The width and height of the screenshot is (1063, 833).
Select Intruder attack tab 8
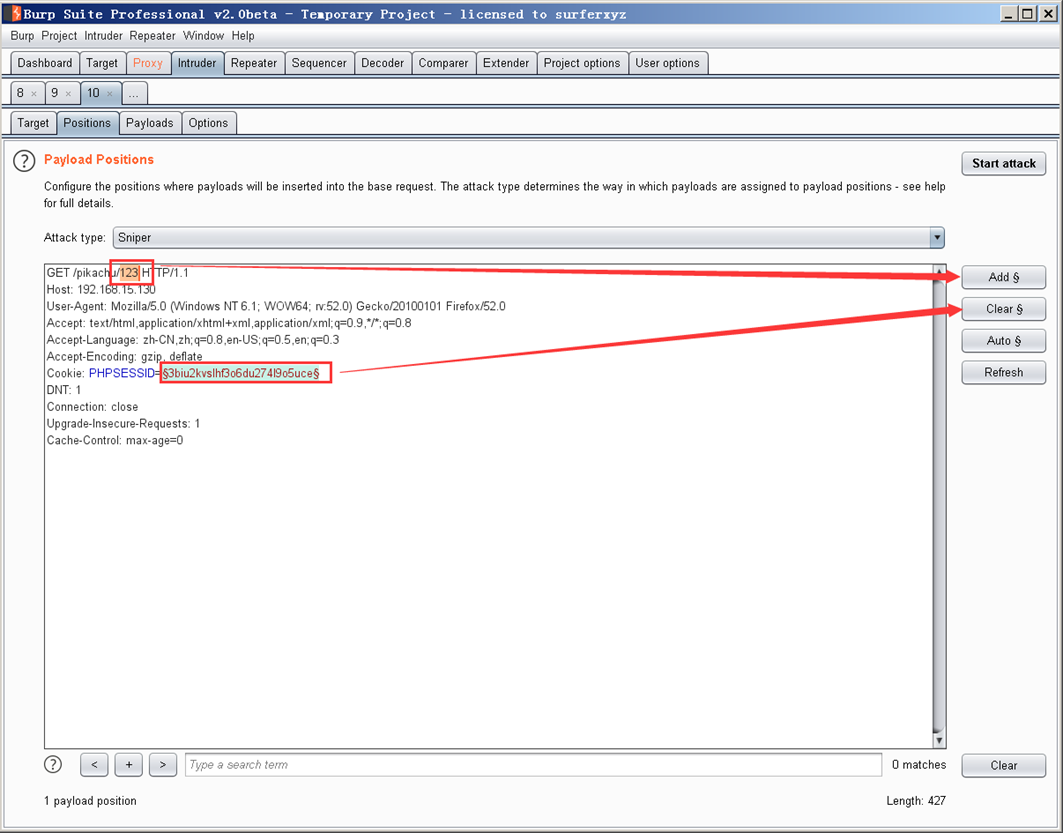click(x=20, y=93)
